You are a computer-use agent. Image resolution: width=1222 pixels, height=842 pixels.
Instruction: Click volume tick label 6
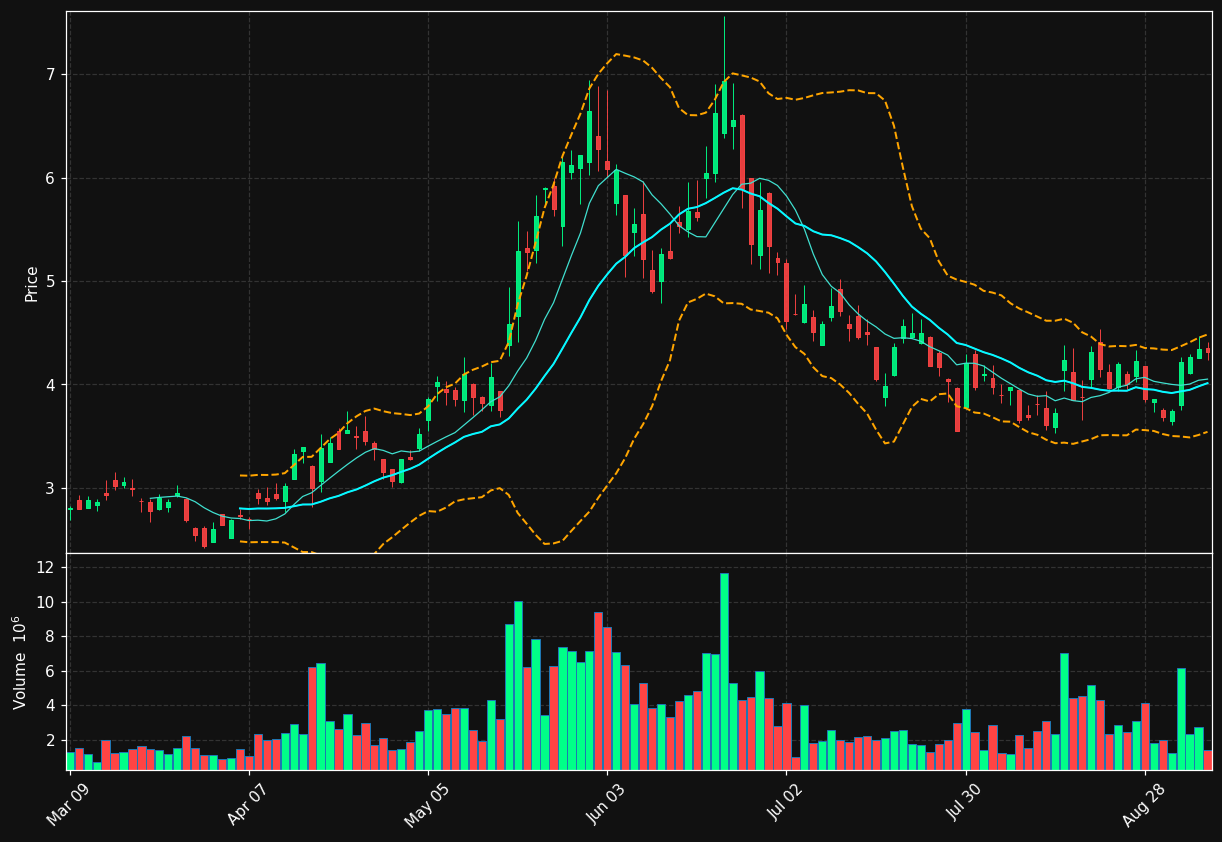click(x=51, y=672)
